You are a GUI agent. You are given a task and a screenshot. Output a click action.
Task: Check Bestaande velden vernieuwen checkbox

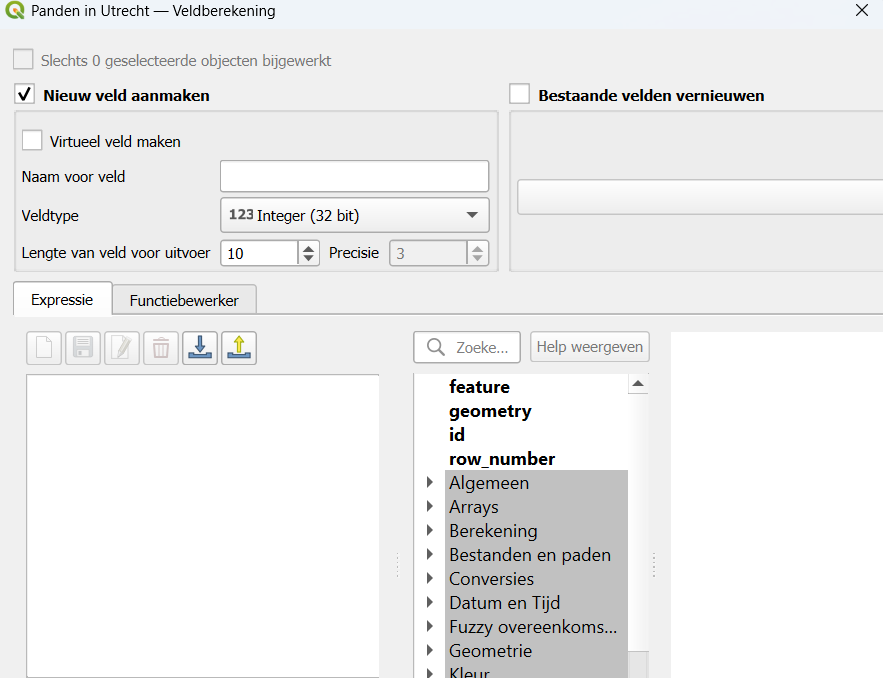coord(519,94)
